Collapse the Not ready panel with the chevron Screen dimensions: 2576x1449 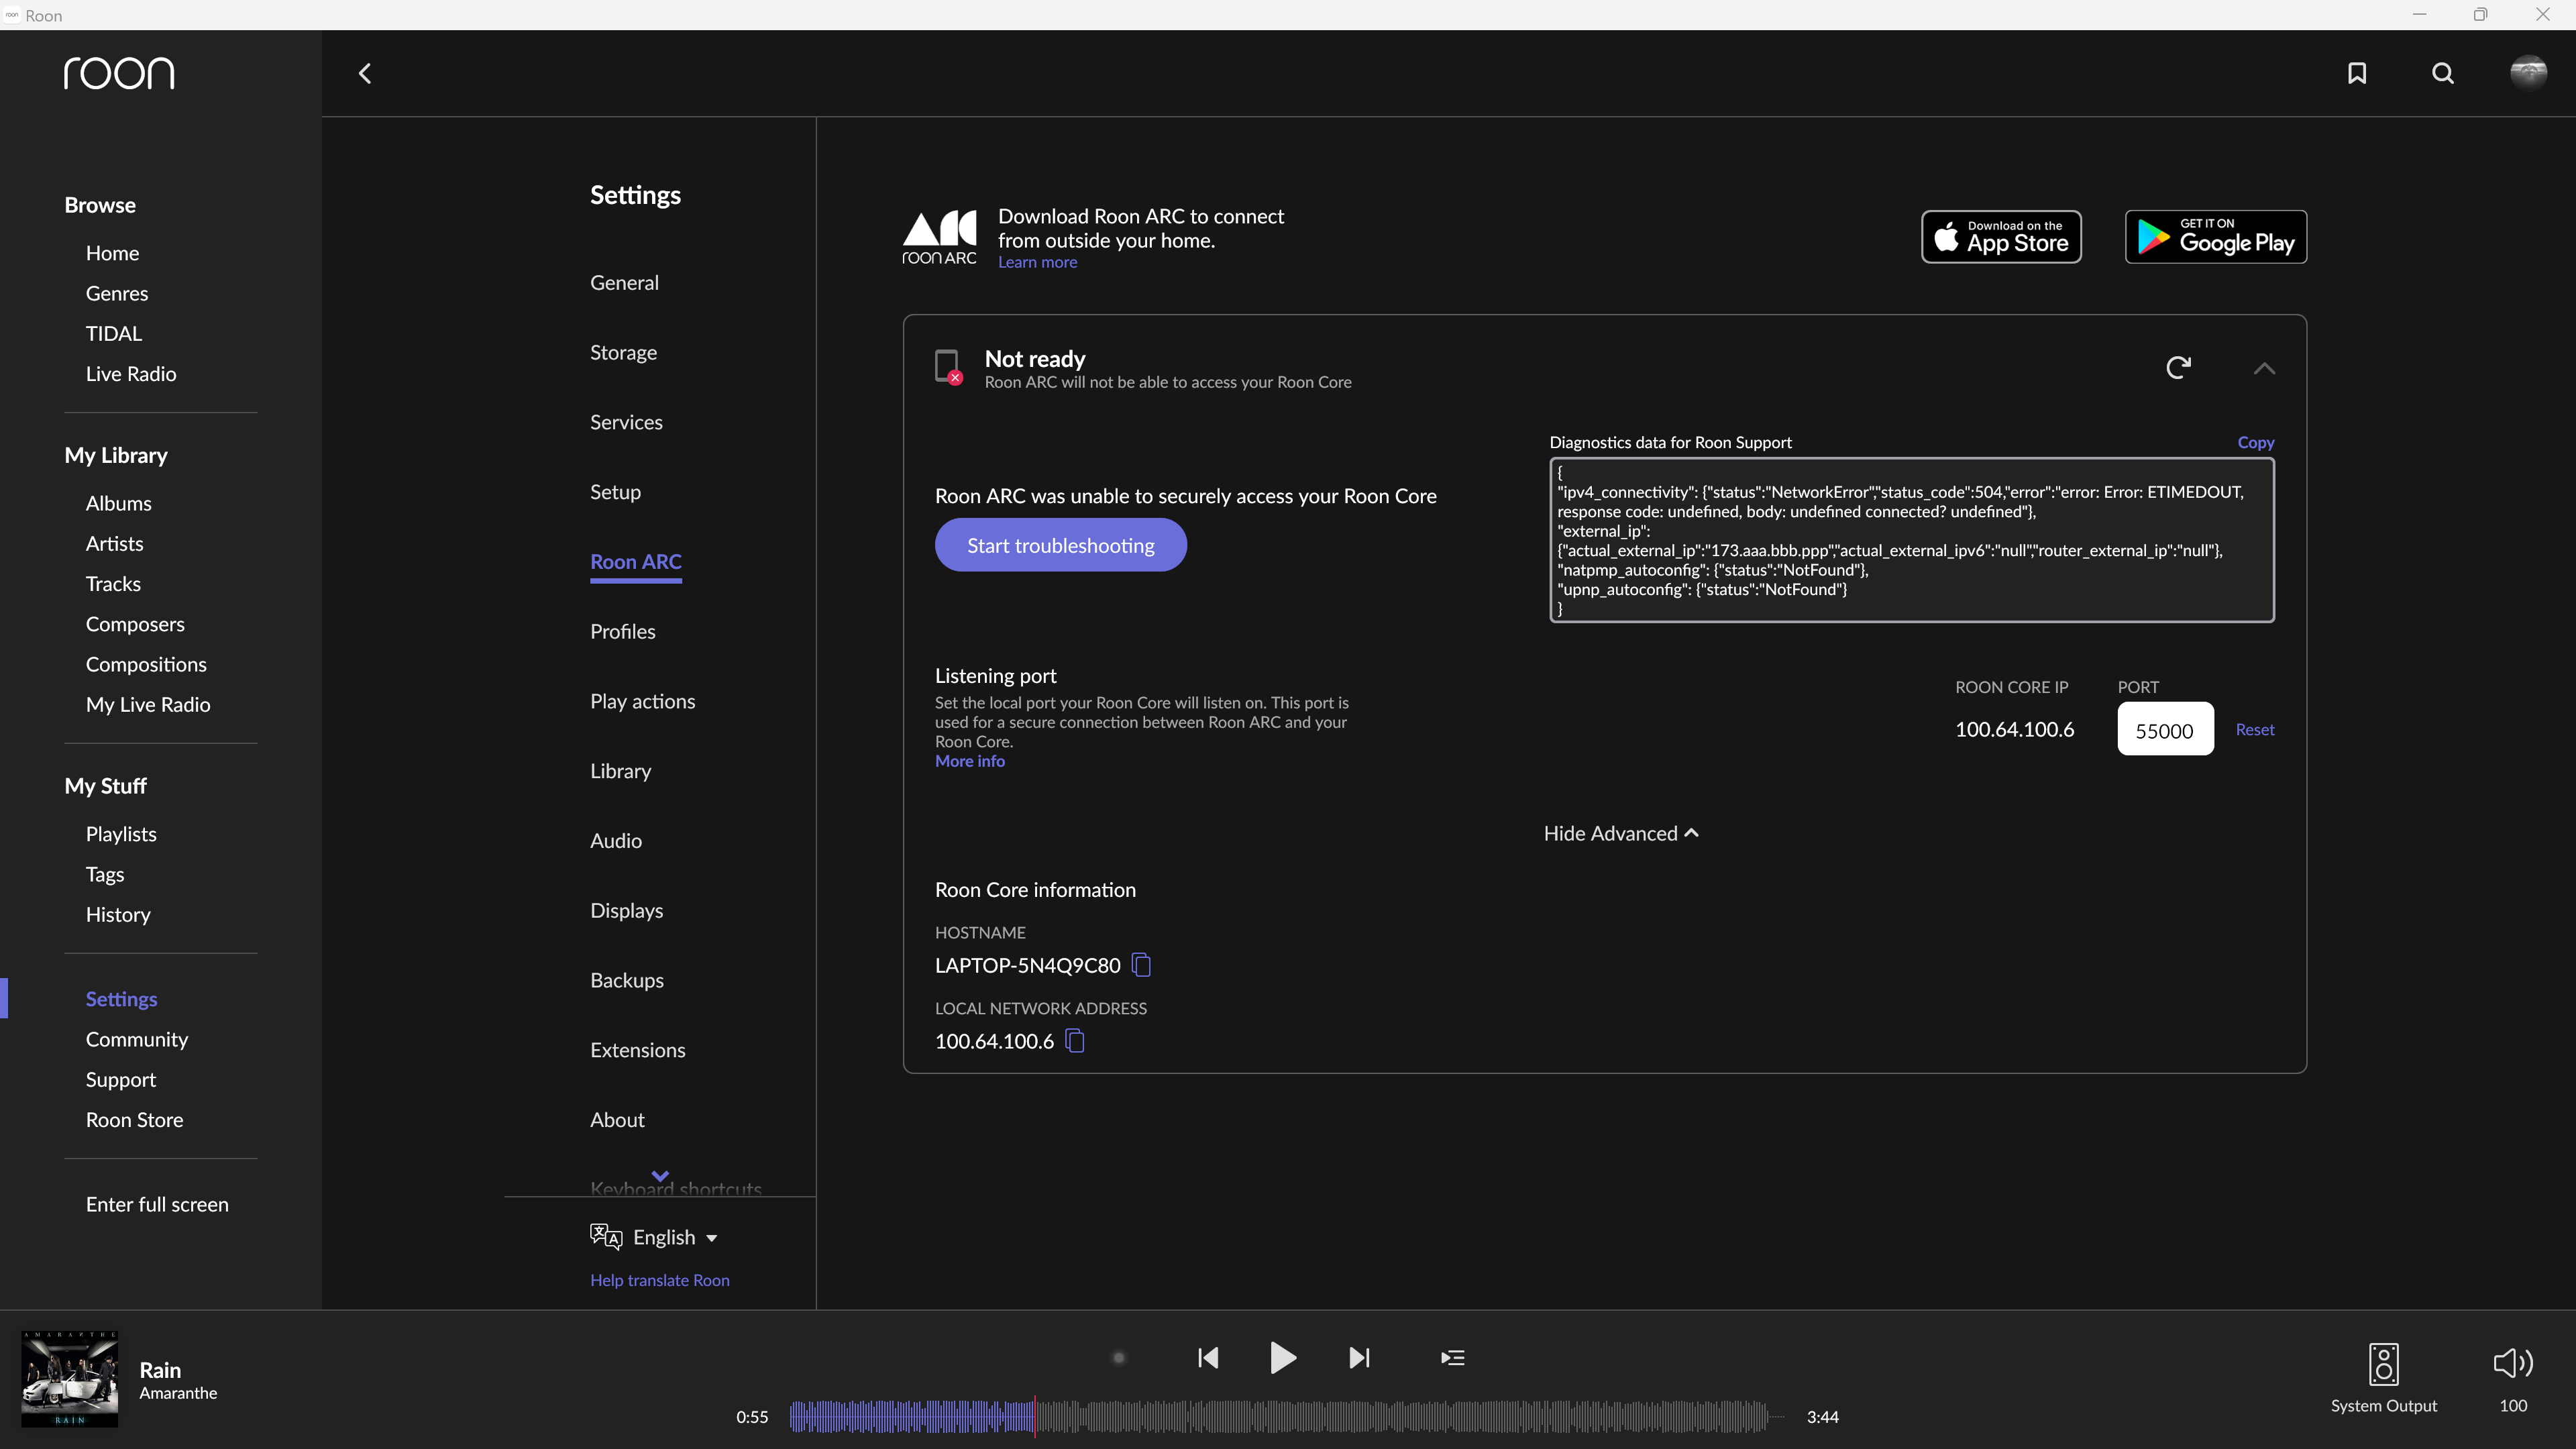tap(2264, 369)
